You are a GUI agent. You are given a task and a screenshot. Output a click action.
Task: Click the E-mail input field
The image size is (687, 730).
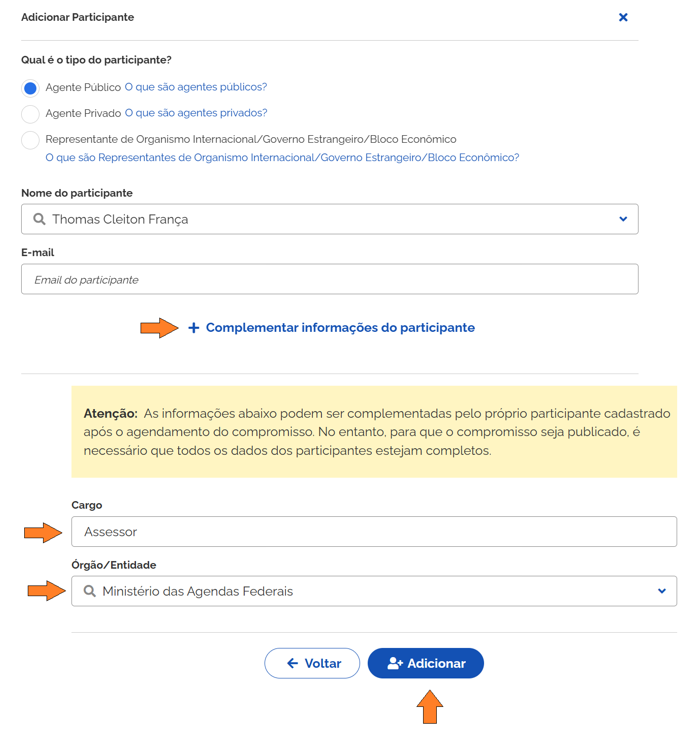pyautogui.click(x=329, y=279)
